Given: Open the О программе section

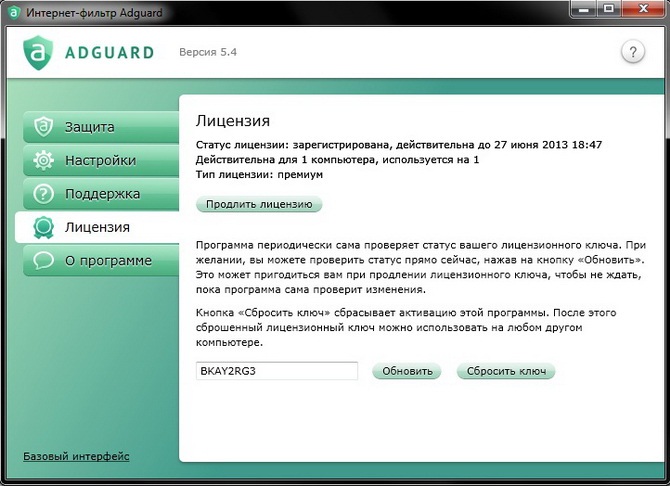Looking at the screenshot, I should pyautogui.click(x=101, y=260).
